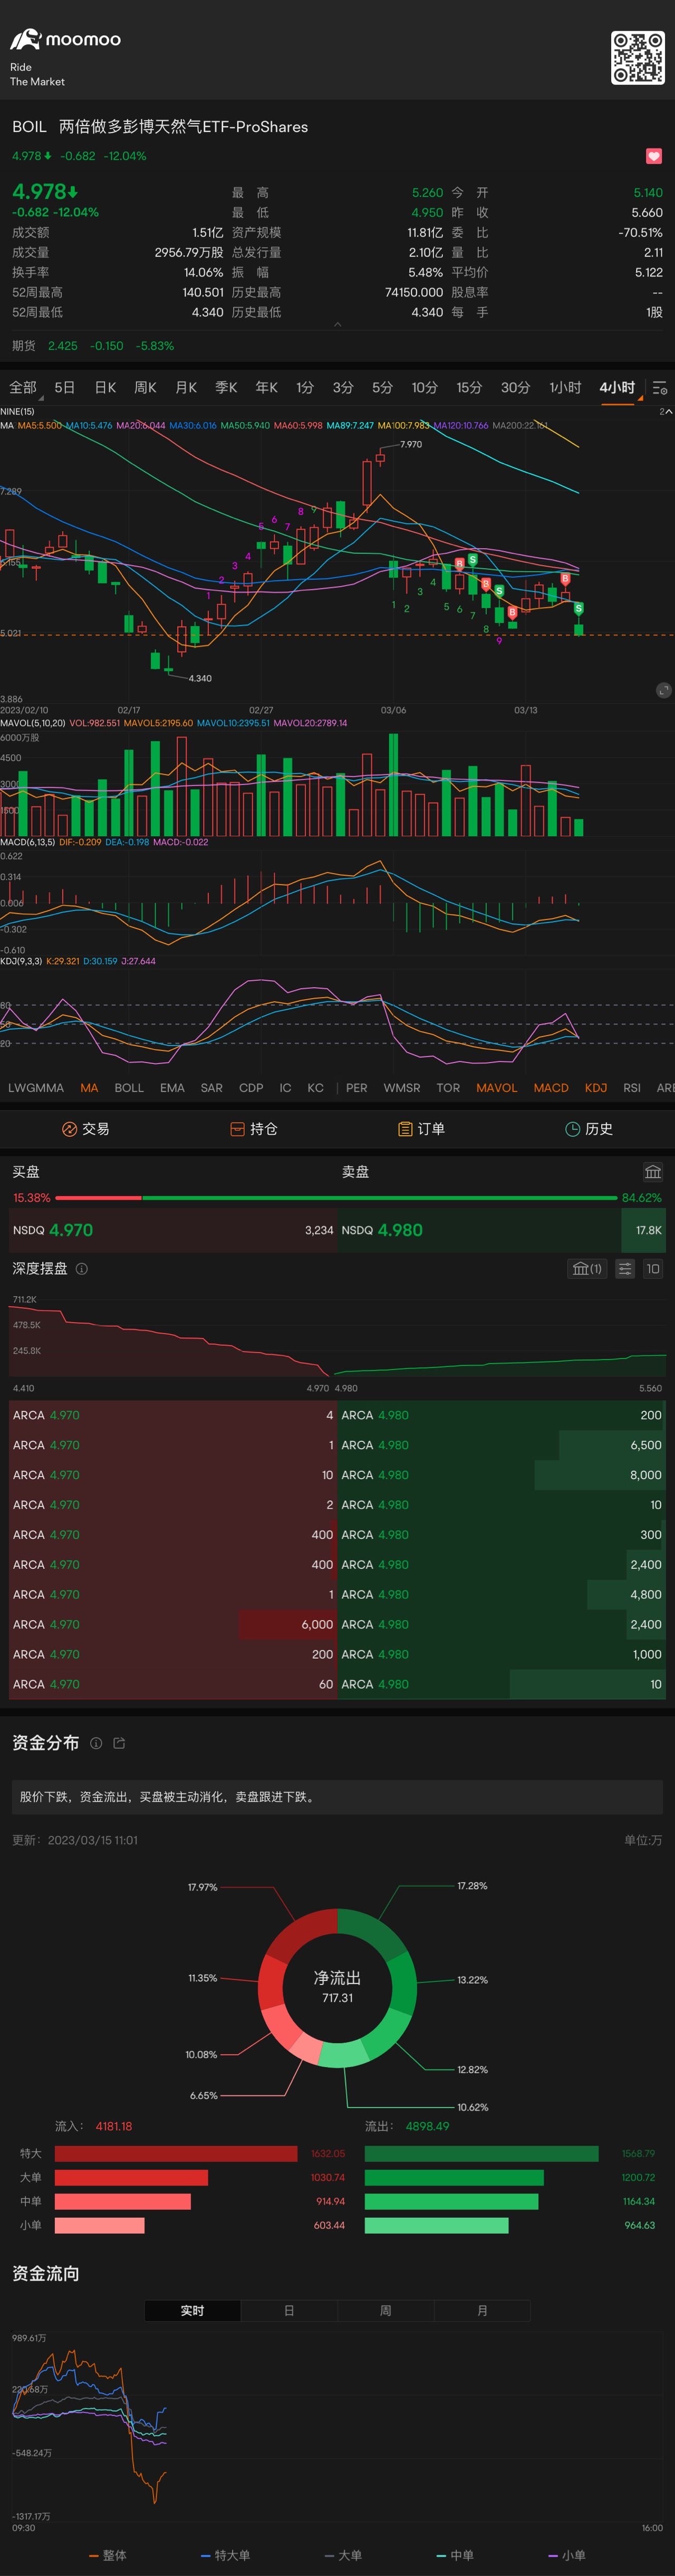
Task: Select 日 fund flow tab
Action: (x=289, y=2311)
